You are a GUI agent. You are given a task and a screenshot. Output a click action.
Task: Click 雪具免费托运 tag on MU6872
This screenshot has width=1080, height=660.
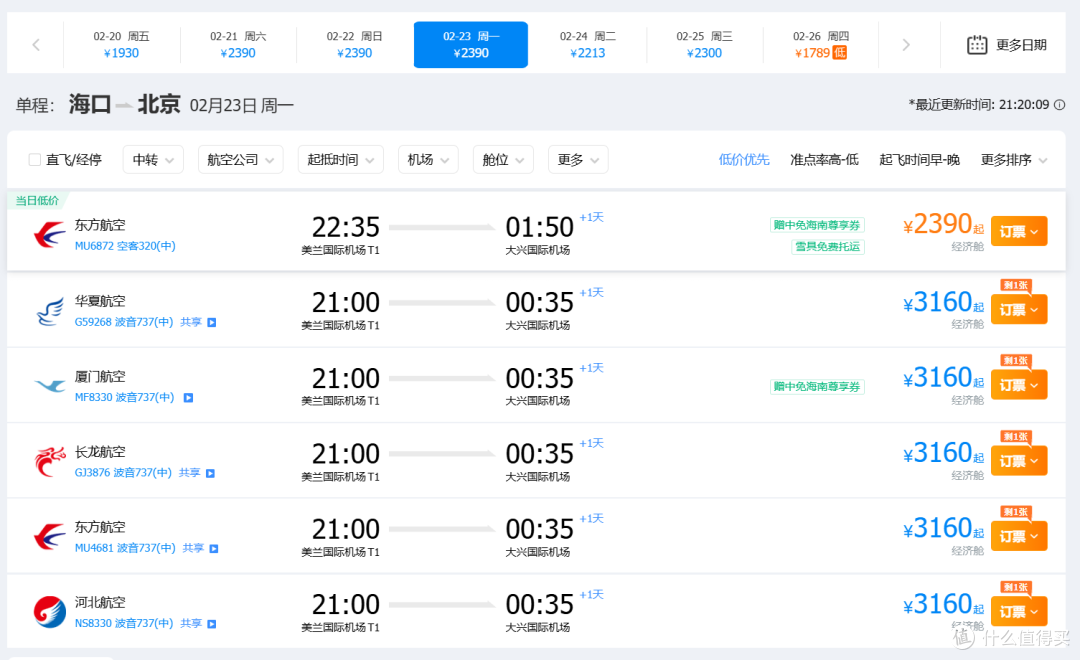pyautogui.click(x=827, y=247)
